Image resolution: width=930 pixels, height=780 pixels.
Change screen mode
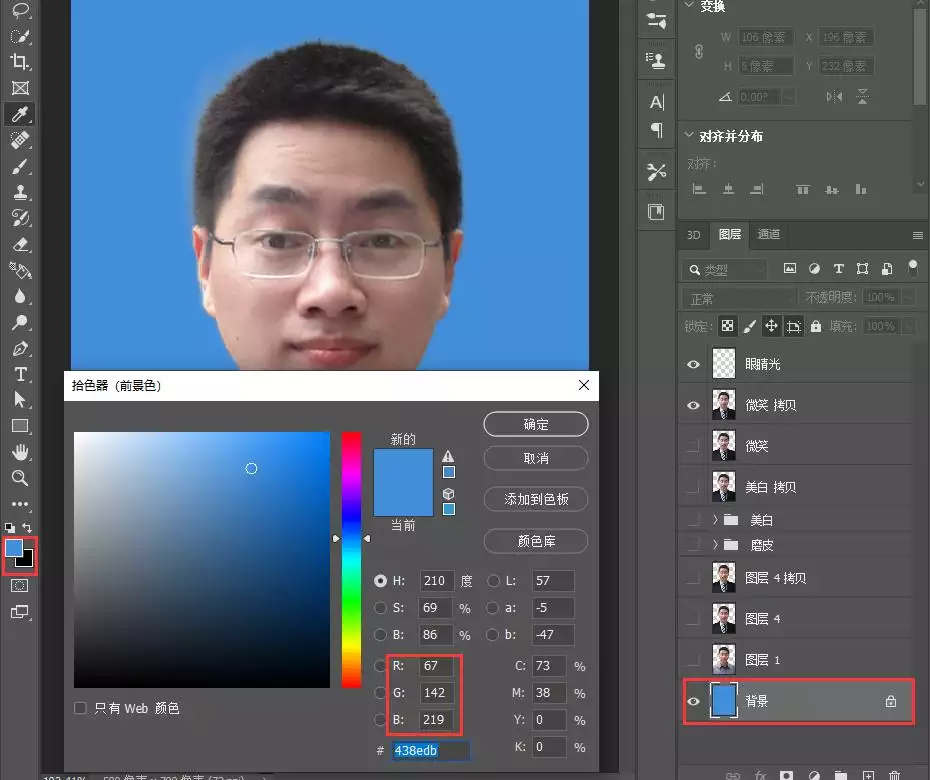pyautogui.click(x=20, y=612)
